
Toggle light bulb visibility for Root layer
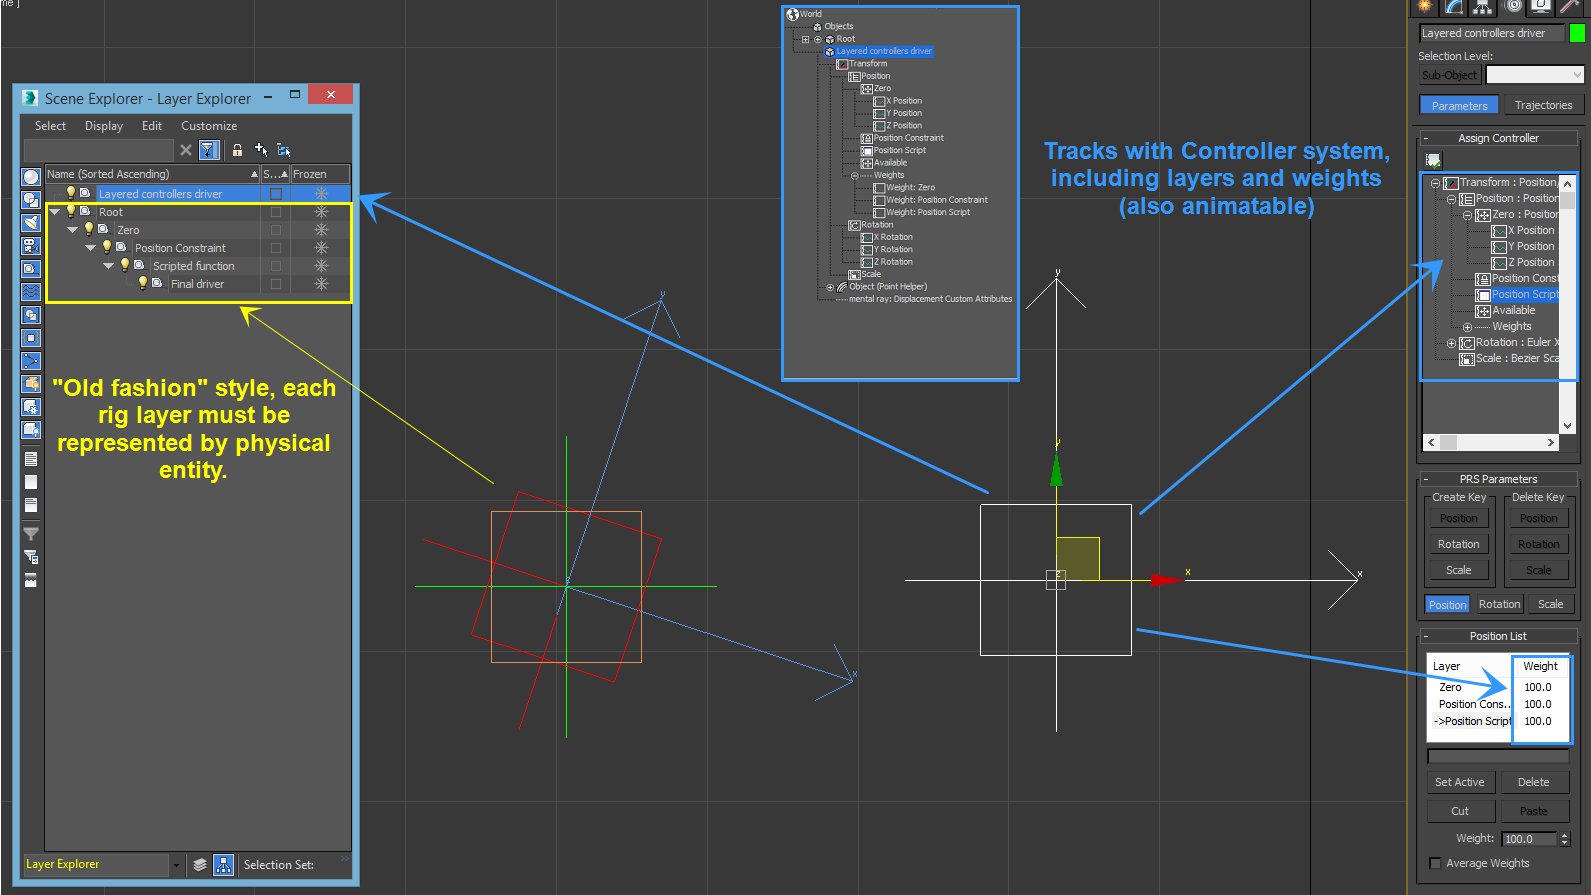[71, 211]
